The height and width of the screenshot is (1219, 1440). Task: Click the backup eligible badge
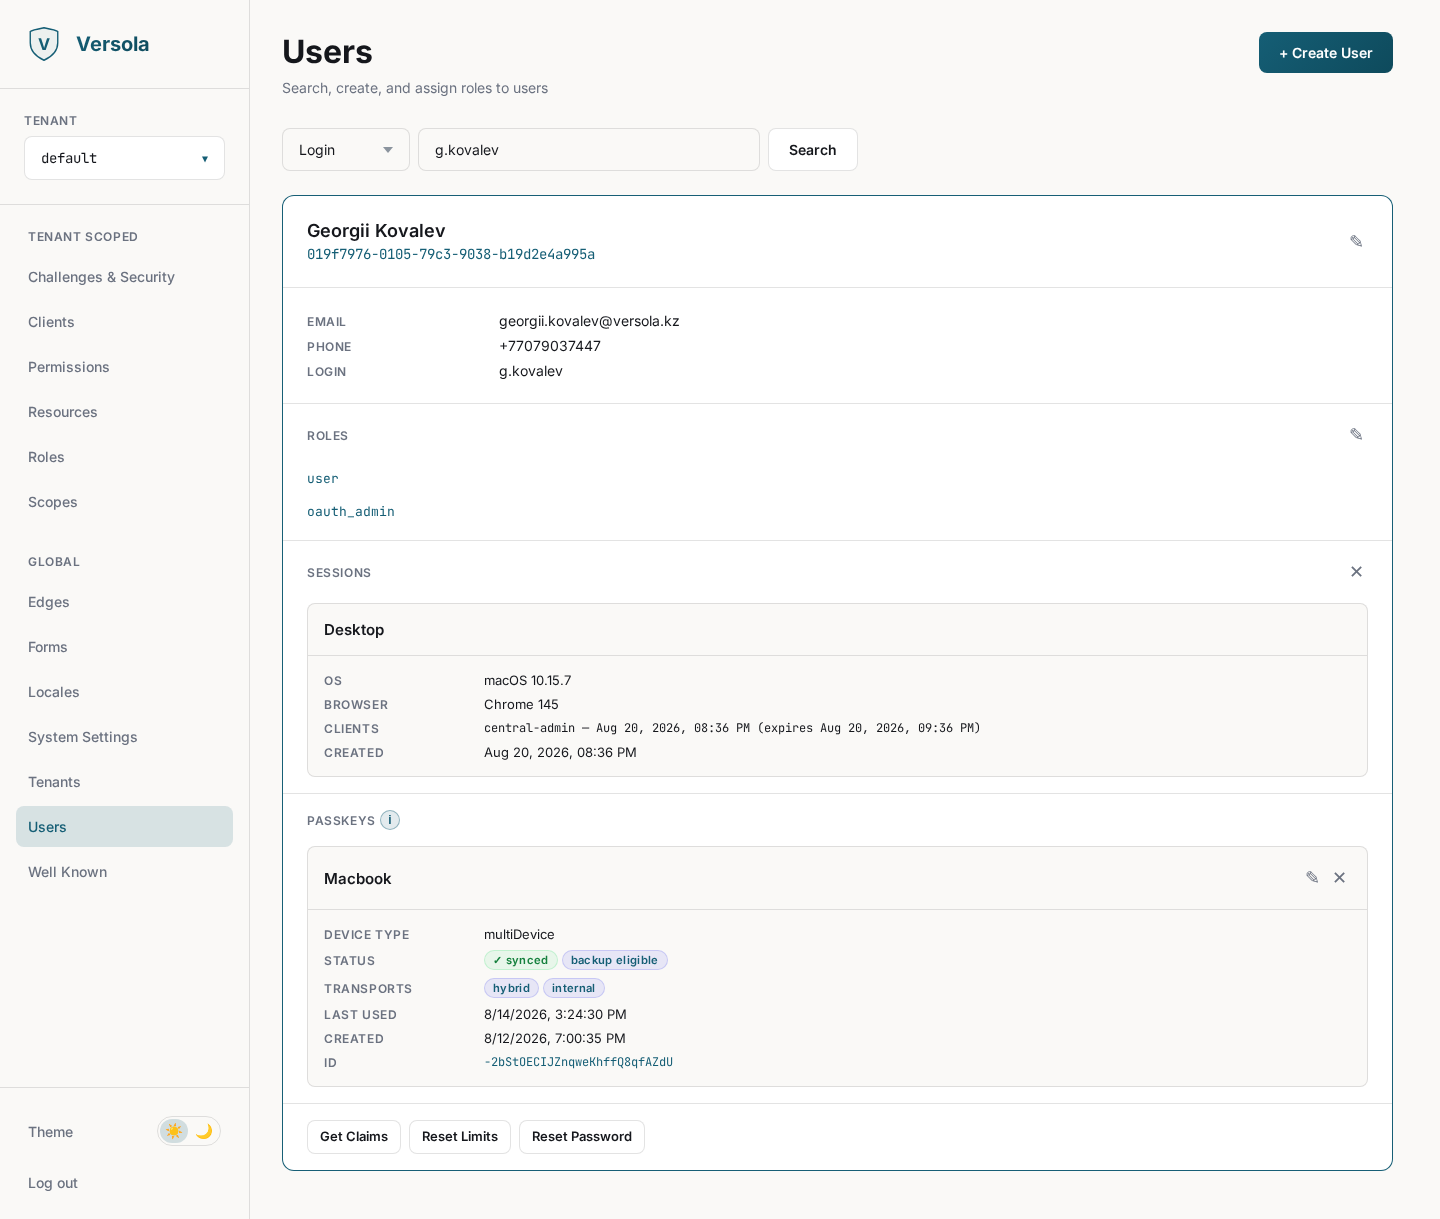pyautogui.click(x=614, y=960)
